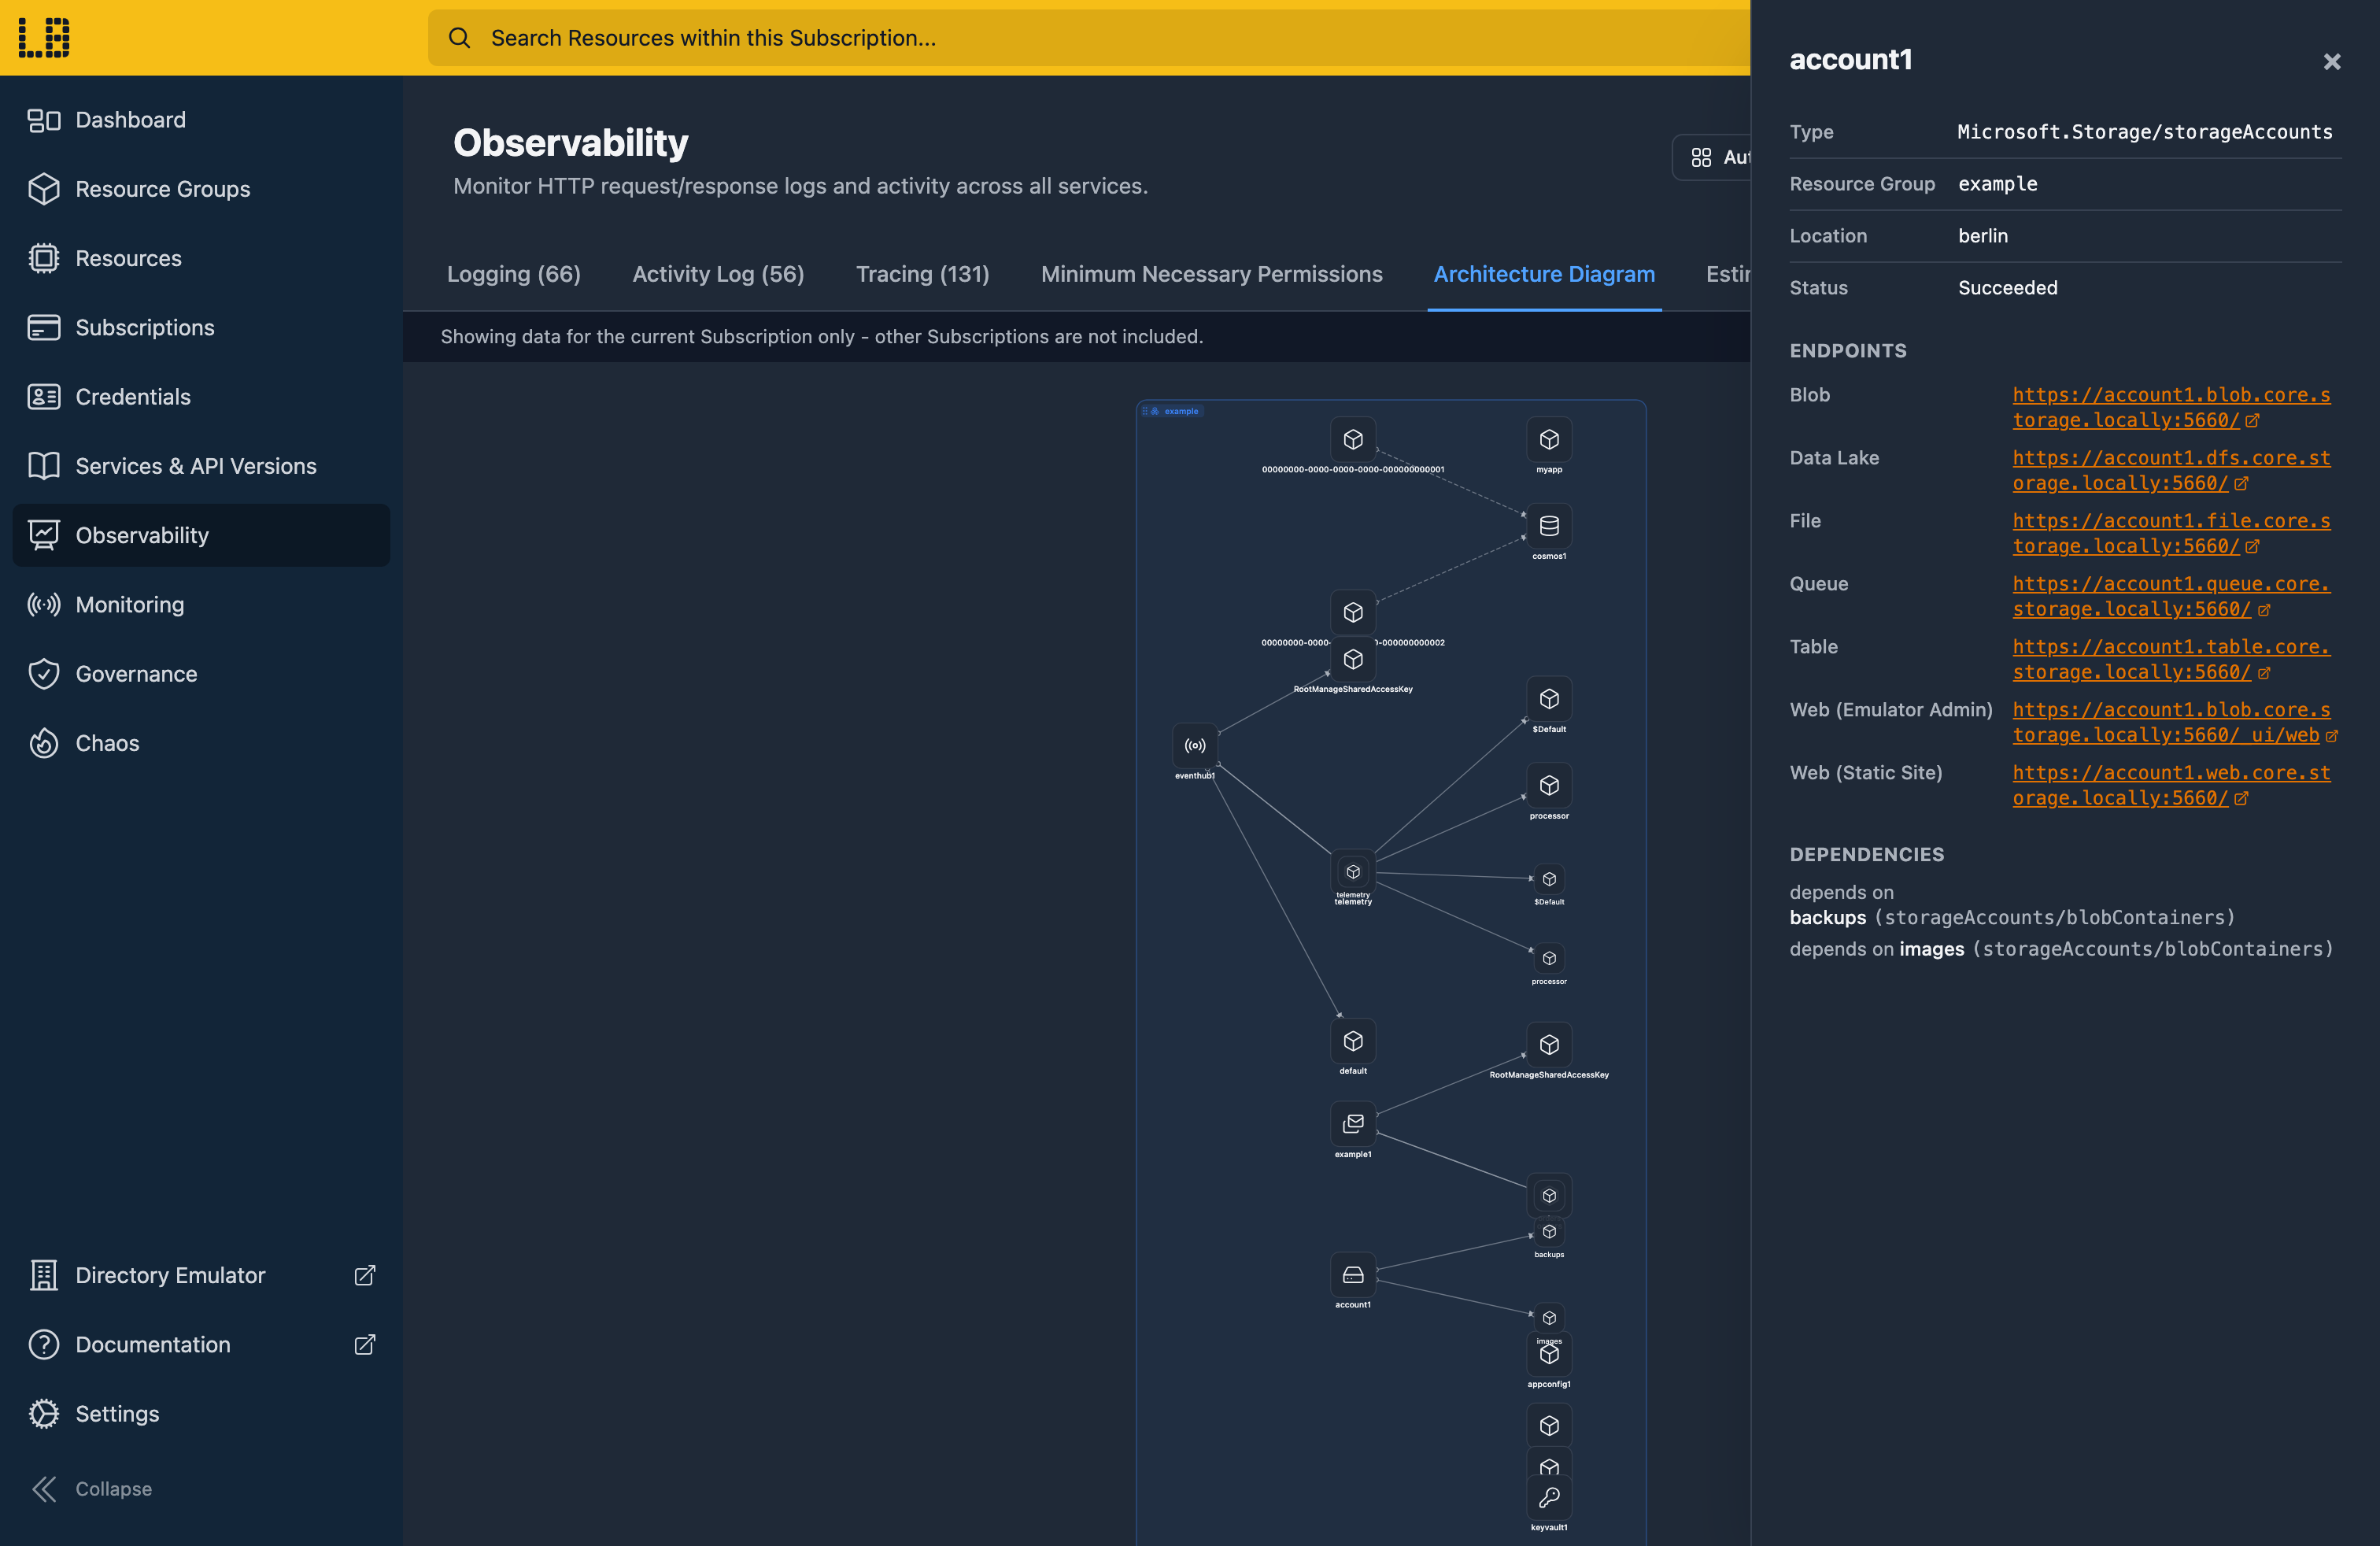Click the images dependency name
Screen dimensions: 2380x1546
point(1932,949)
